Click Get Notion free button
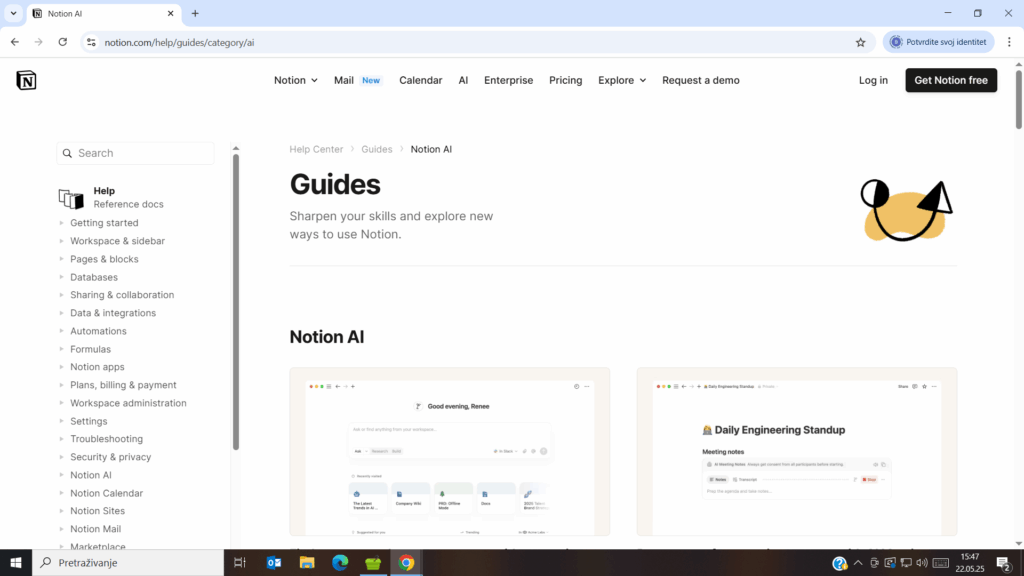 [951, 80]
